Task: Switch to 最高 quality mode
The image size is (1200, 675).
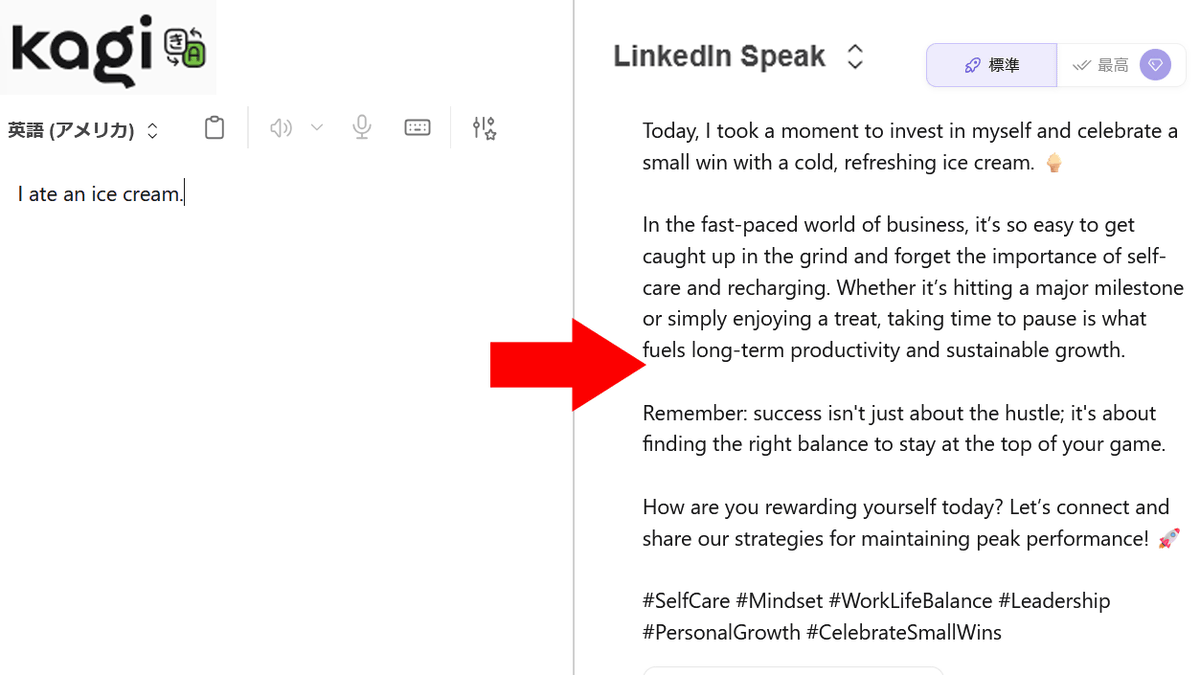Action: click(x=1100, y=65)
